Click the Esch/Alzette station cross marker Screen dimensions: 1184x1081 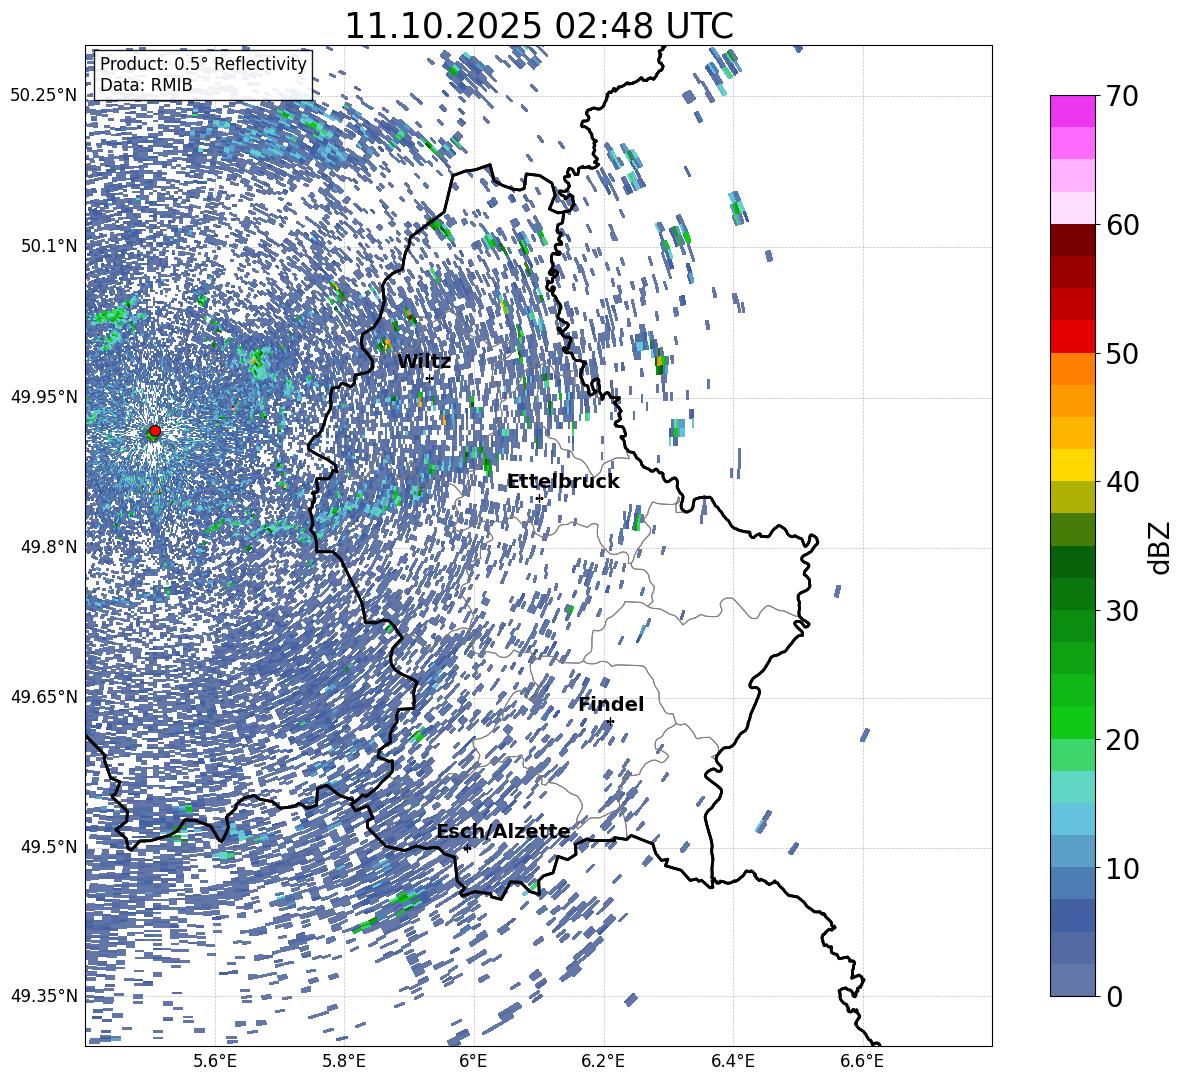467,848
